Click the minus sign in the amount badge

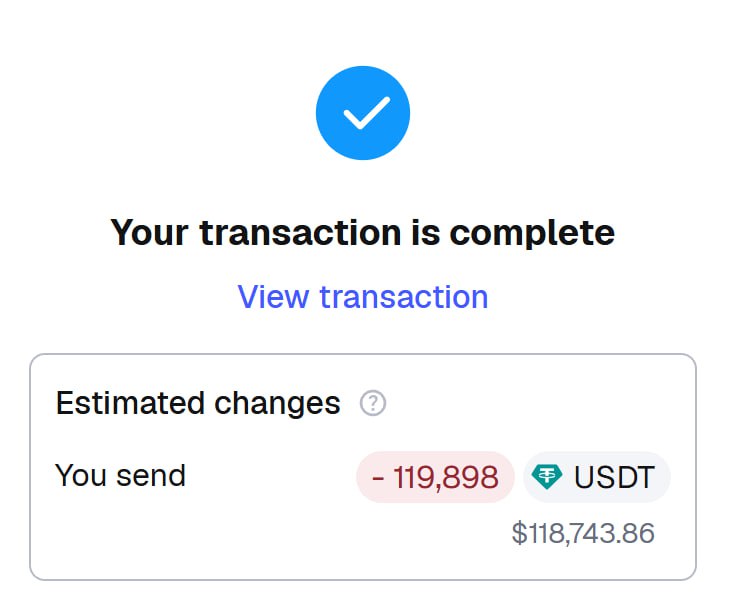pyautogui.click(x=378, y=478)
